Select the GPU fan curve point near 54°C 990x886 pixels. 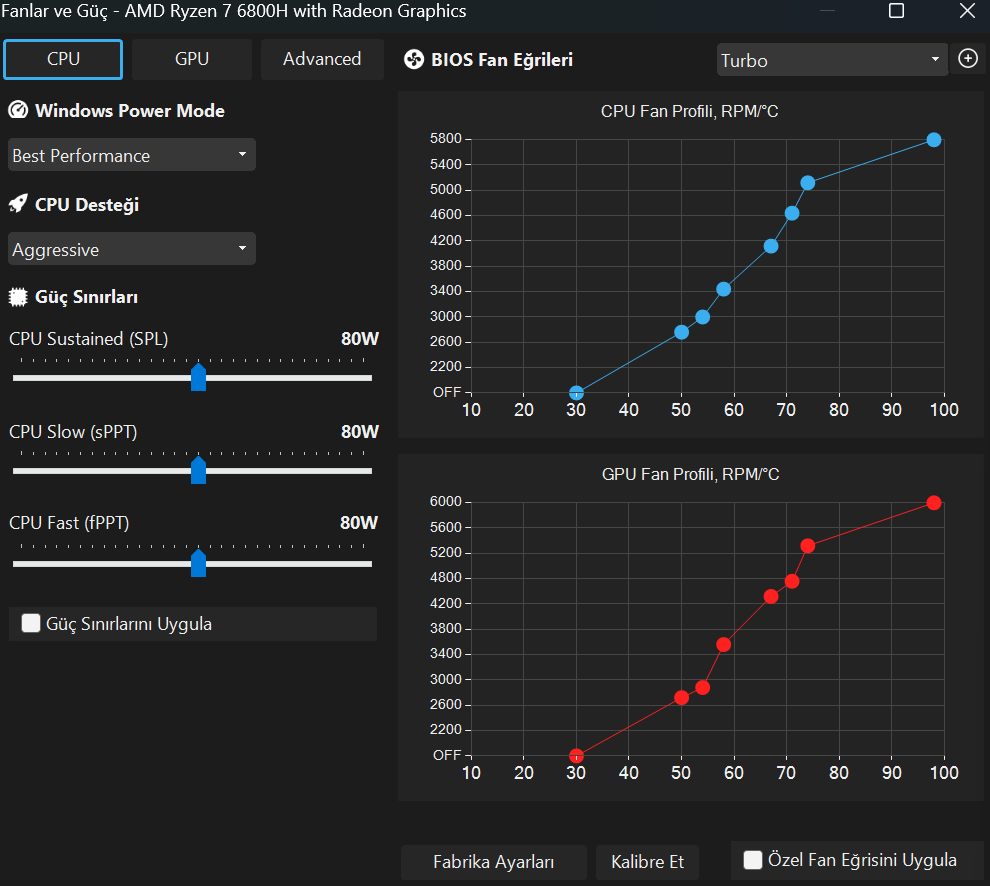click(x=702, y=688)
